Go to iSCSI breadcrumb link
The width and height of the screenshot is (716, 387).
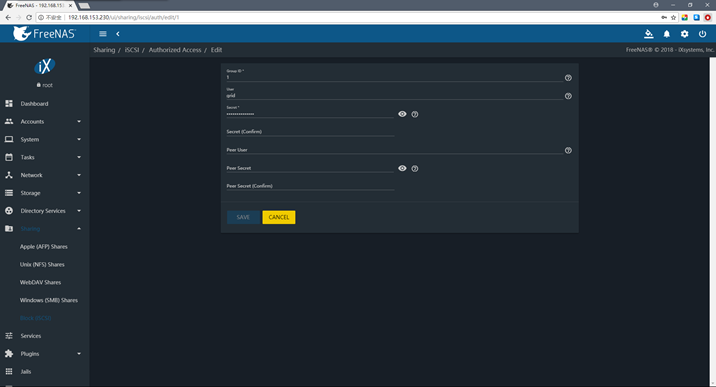pyautogui.click(x=132, y=50)
